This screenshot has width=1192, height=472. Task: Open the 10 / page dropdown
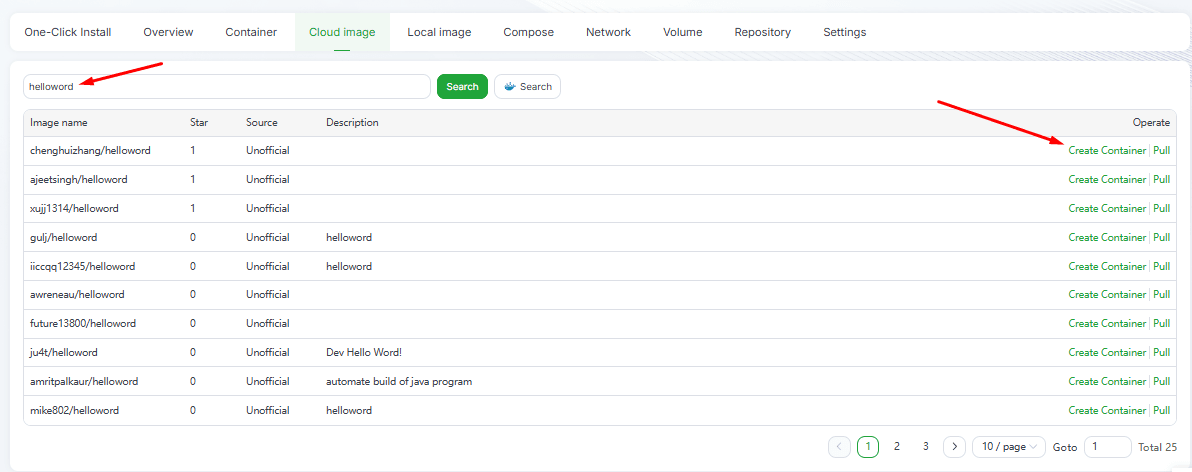pos(1008,447)
